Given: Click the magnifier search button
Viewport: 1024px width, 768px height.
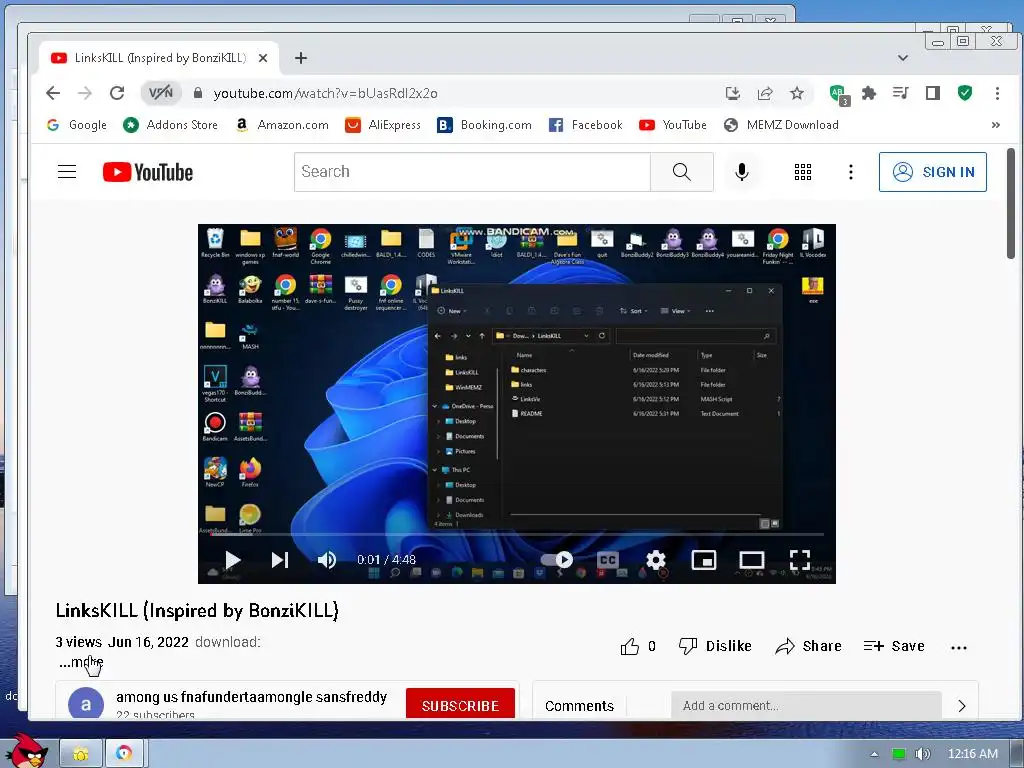Looking at the screenshot, I should pyautogui.click(x=681, y=172).
